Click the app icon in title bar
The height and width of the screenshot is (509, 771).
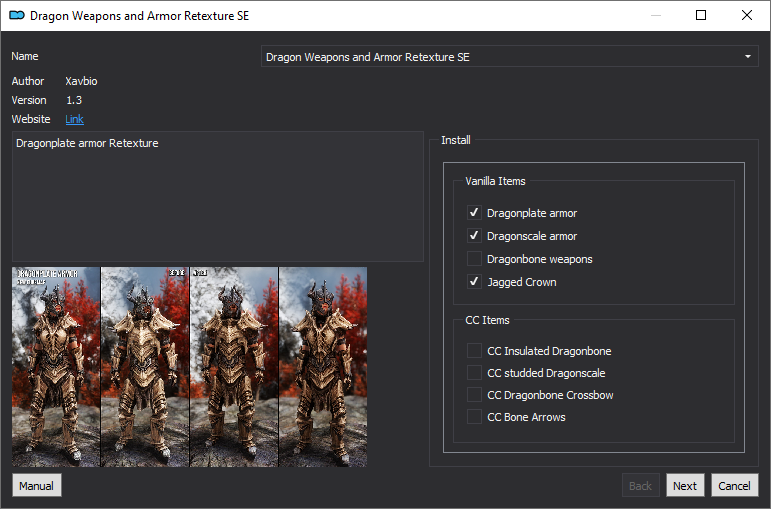(17, 16)
